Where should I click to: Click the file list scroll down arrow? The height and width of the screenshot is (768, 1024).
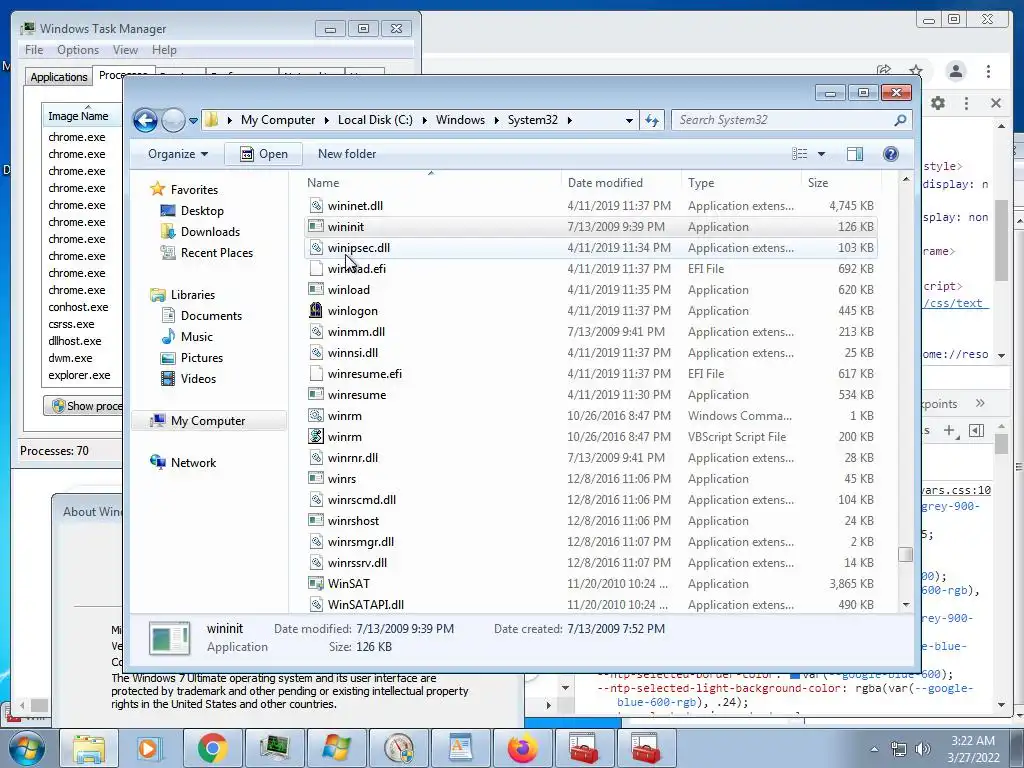coord(906,605)
